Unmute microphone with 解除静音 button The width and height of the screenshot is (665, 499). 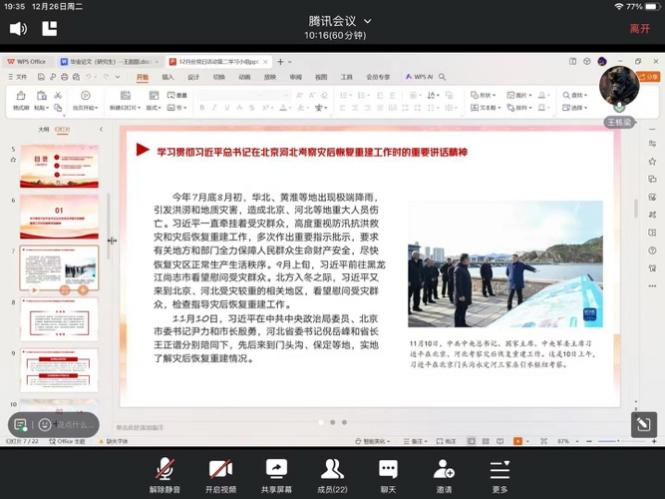164,473
